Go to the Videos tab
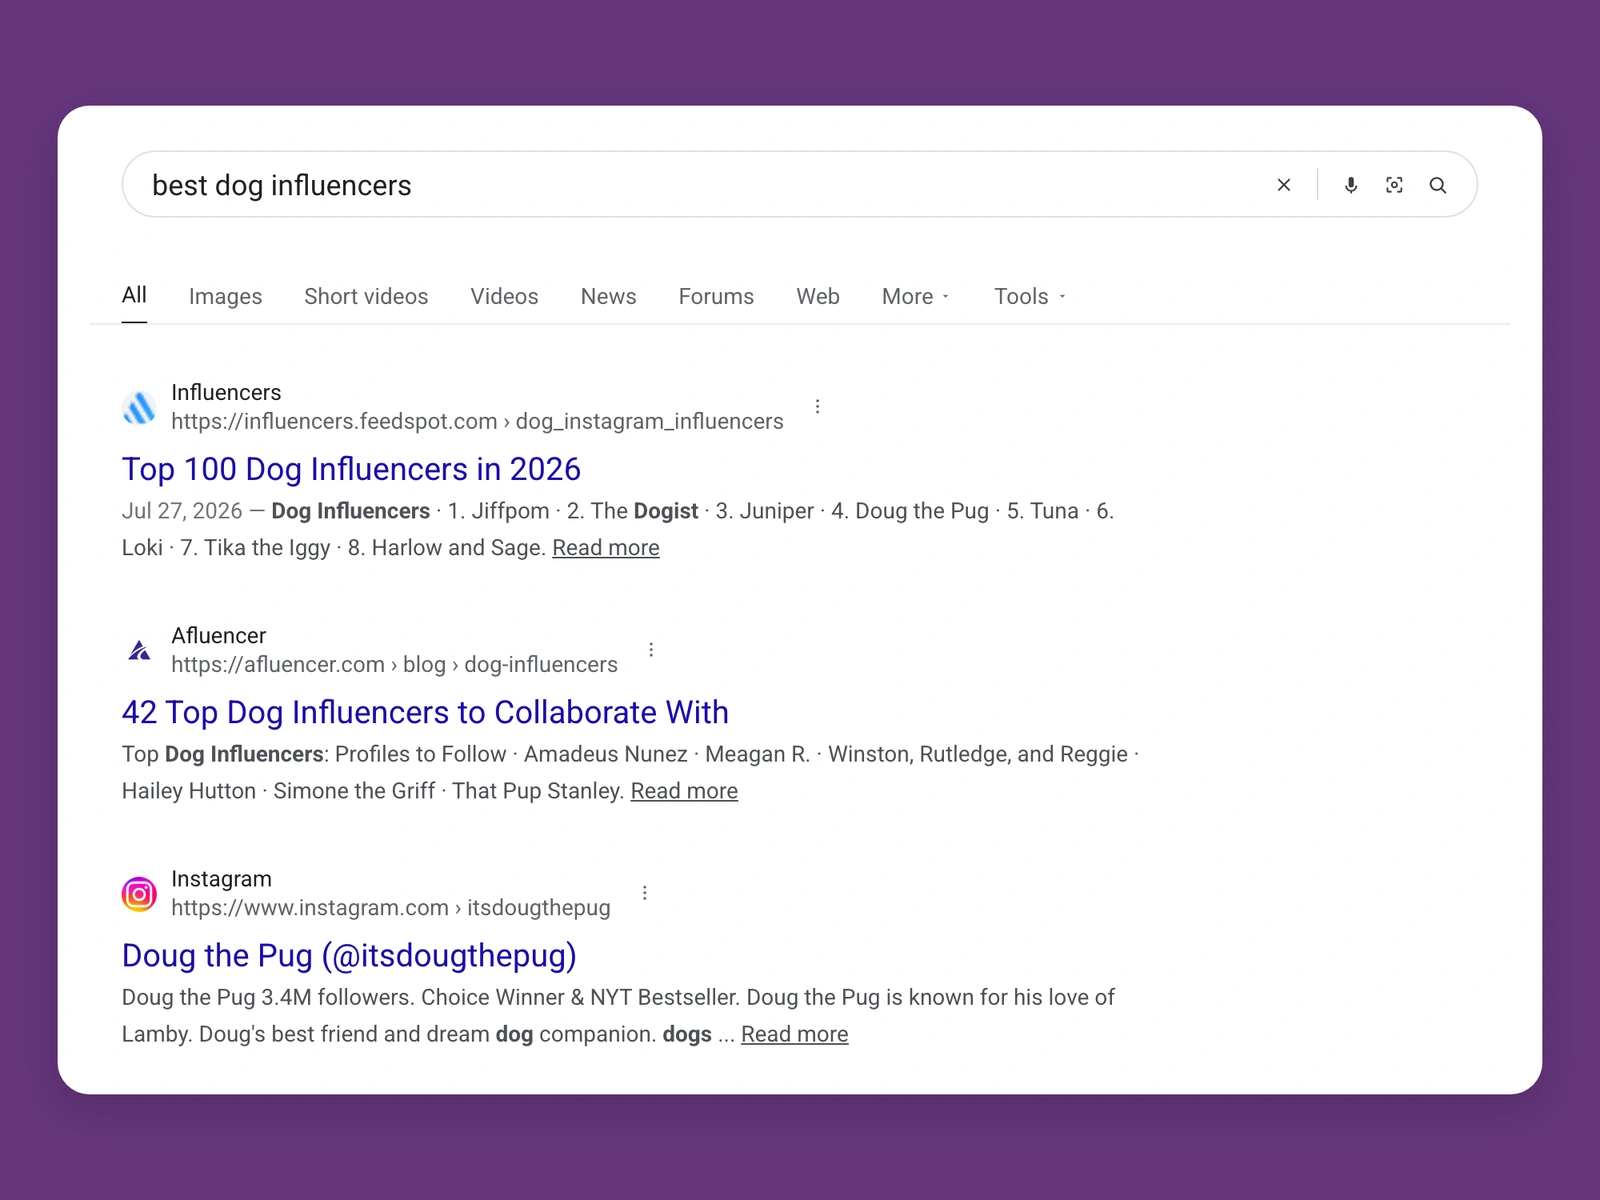This screenshot has height=1200, width=1600. (x=504, y=296)
